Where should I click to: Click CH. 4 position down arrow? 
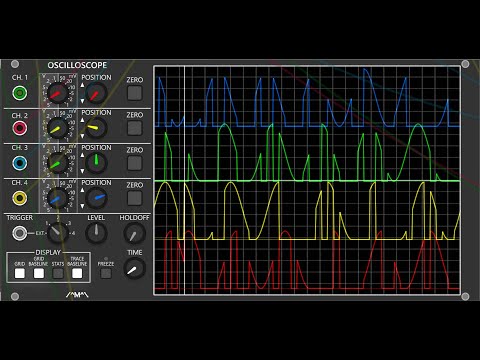pyautogui.click(x=82, y=206)
